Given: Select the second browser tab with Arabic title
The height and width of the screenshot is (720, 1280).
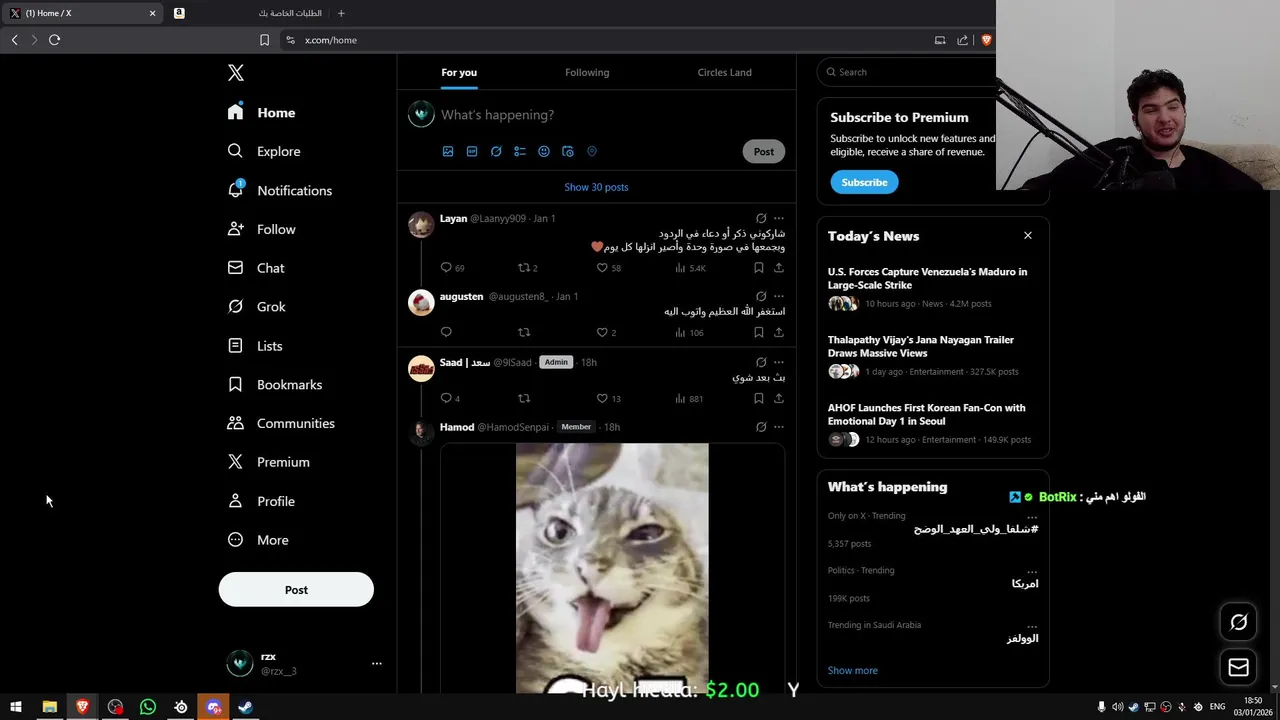Looking at the screenshot, I should click(x=248, y=13).
